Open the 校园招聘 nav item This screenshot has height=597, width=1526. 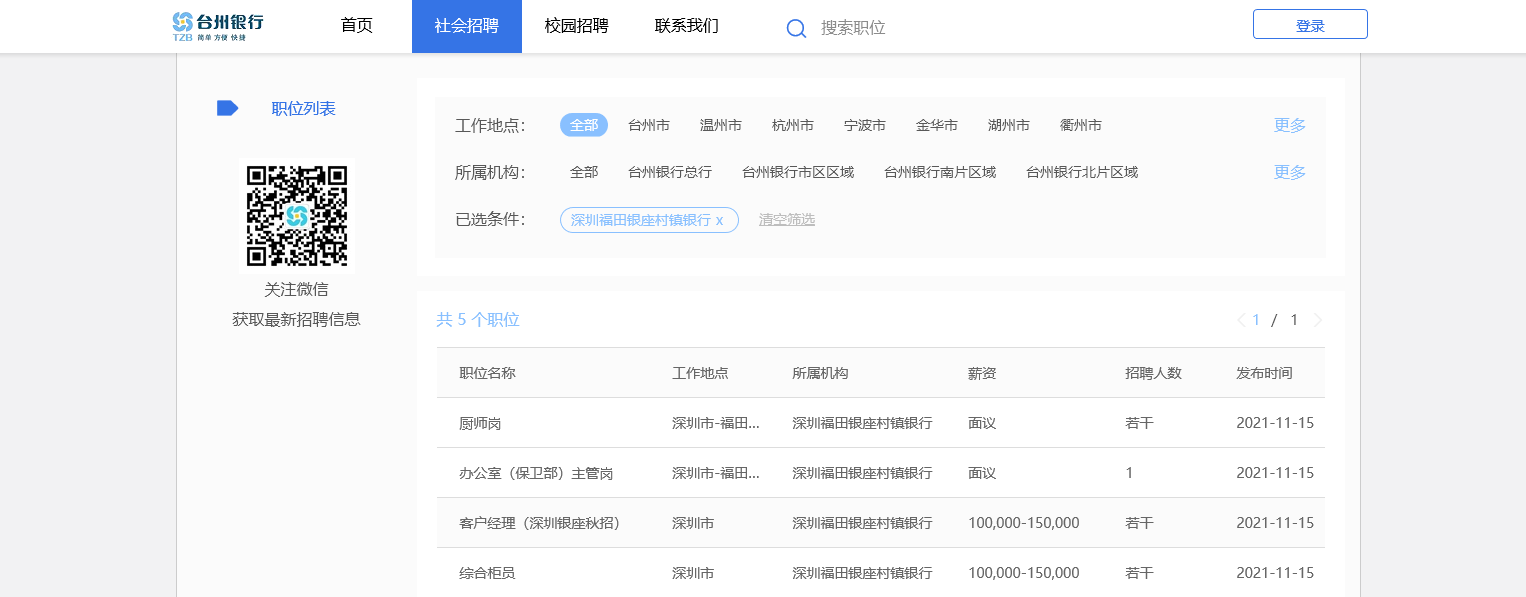click(577, 26)
